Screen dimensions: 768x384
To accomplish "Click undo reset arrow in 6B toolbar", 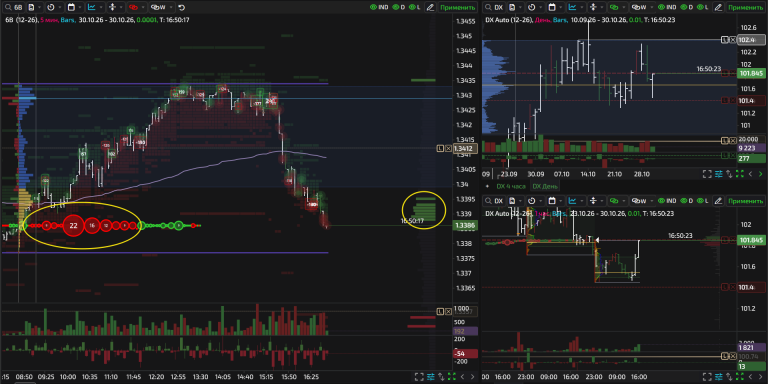I will click(x=182, y=7).
